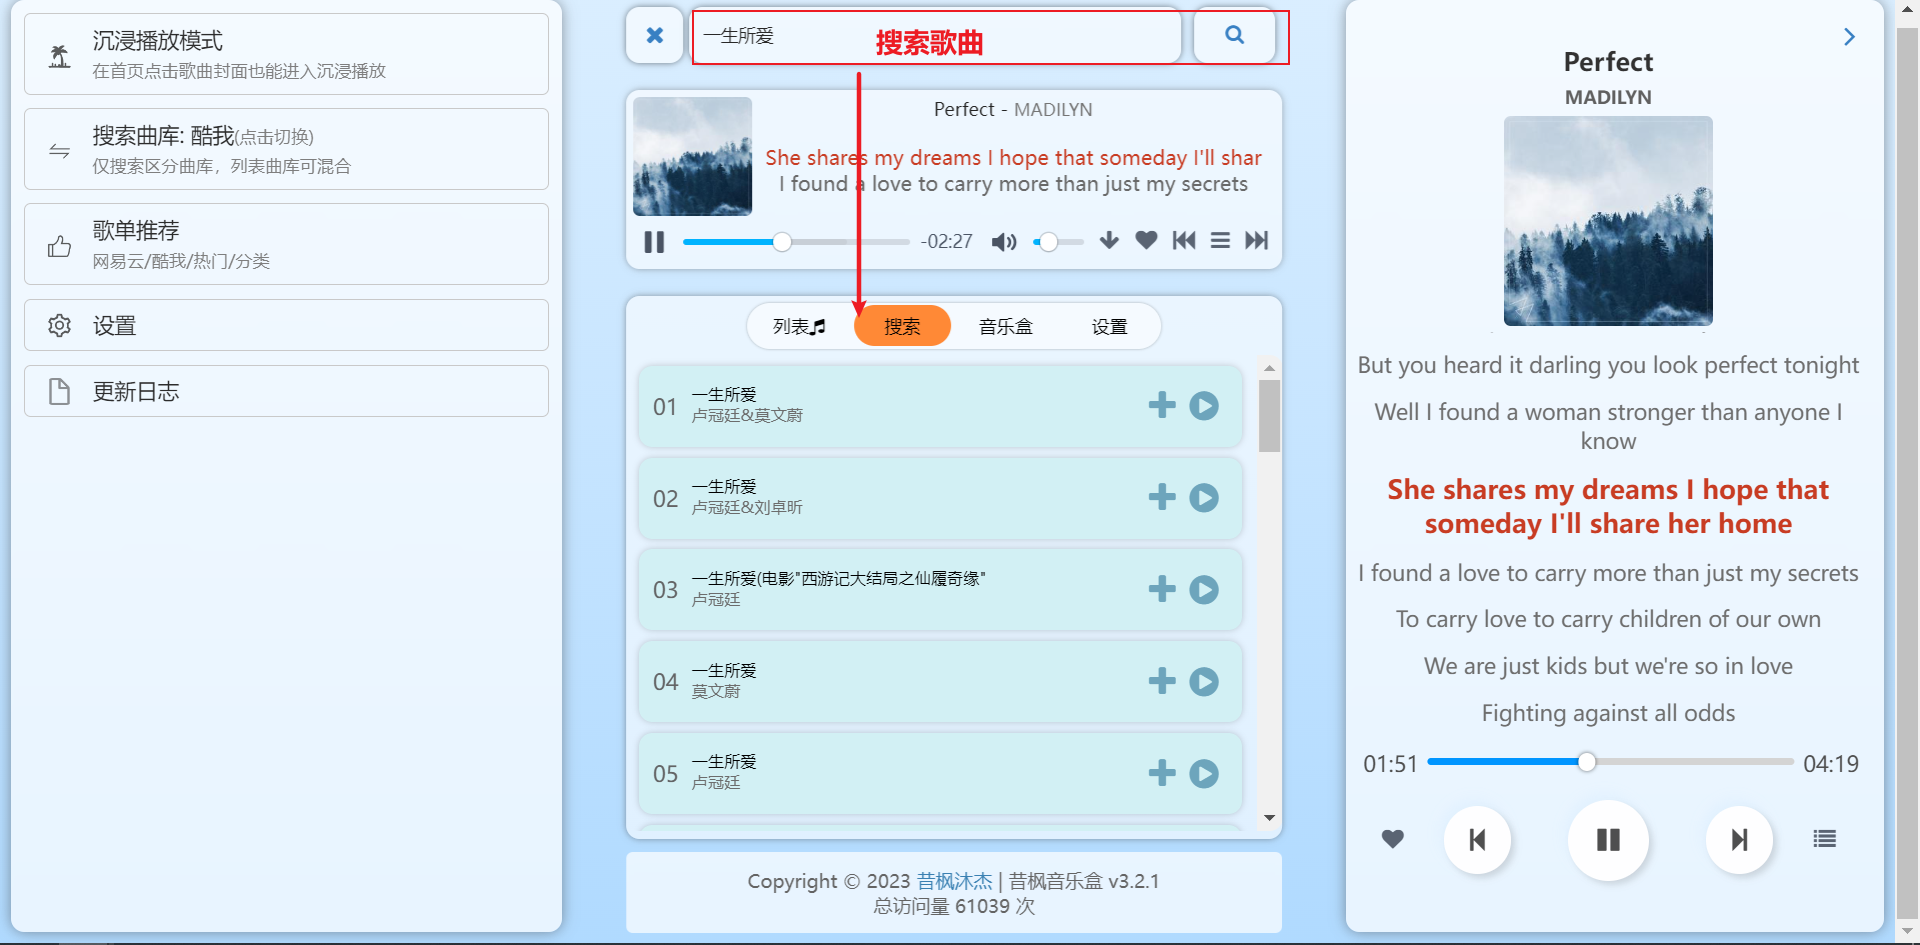
Task: Clear search with the X button
Action: point(655,36)
